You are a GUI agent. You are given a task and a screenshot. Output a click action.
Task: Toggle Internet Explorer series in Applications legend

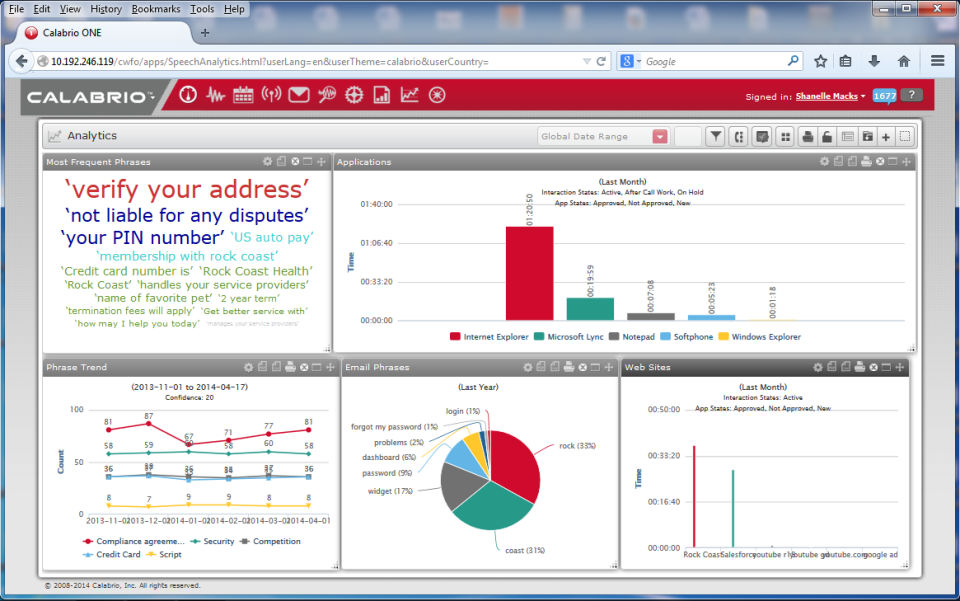[x=489, y=337]
